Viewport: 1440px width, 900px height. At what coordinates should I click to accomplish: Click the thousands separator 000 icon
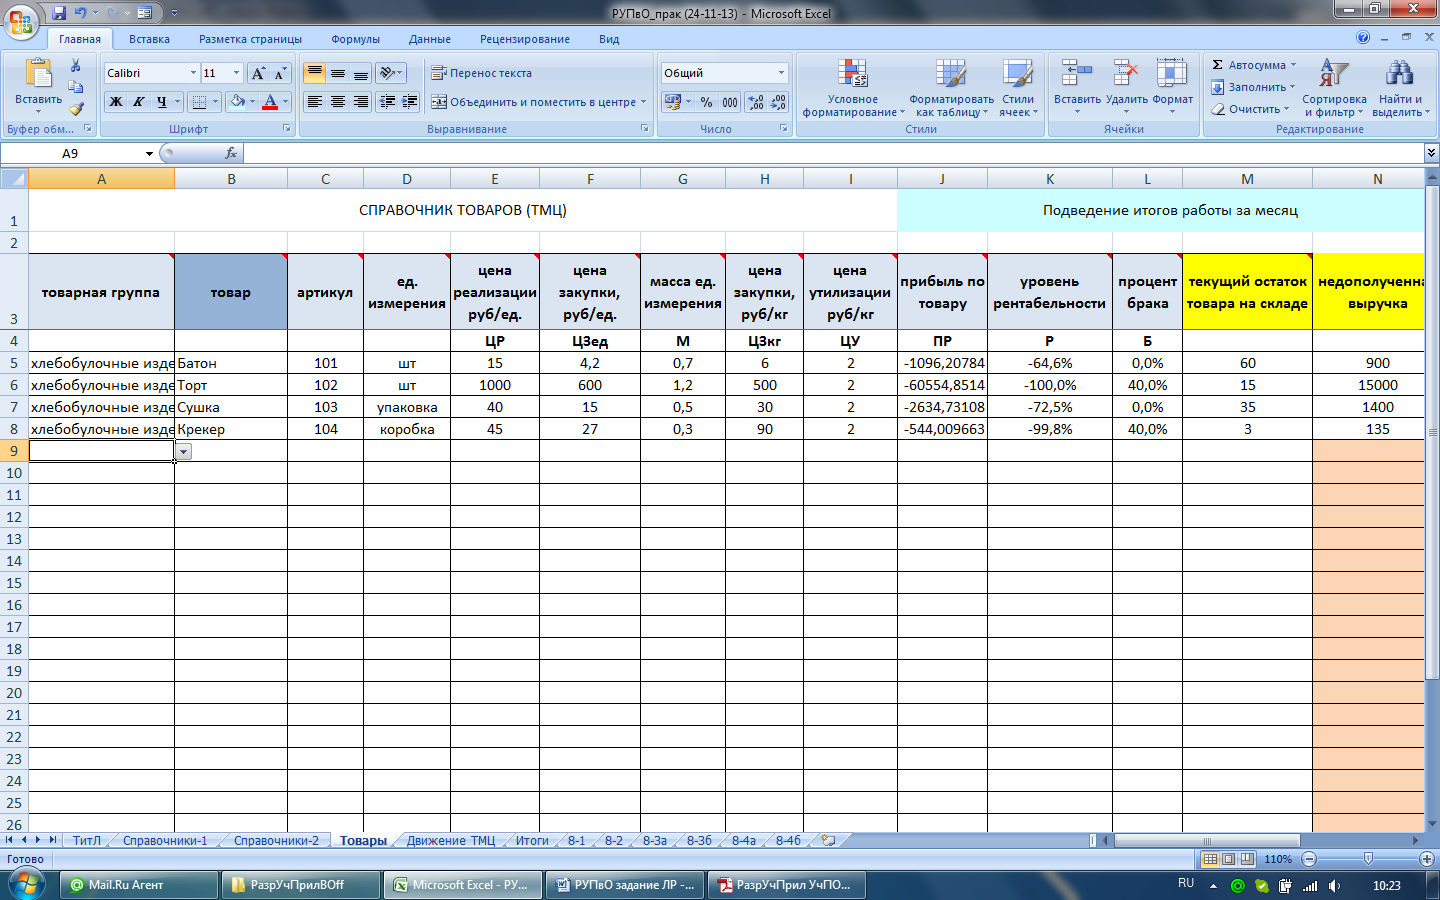click(x=730, y=102)
